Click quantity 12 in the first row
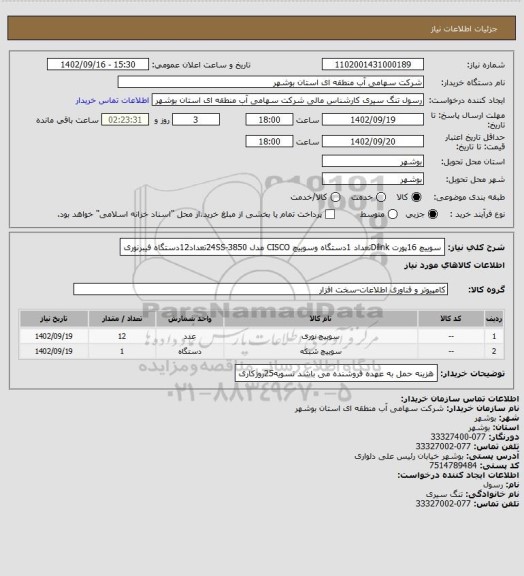This screenshot has height=576, width=524. pyautogui.click(x=122, y=336)
